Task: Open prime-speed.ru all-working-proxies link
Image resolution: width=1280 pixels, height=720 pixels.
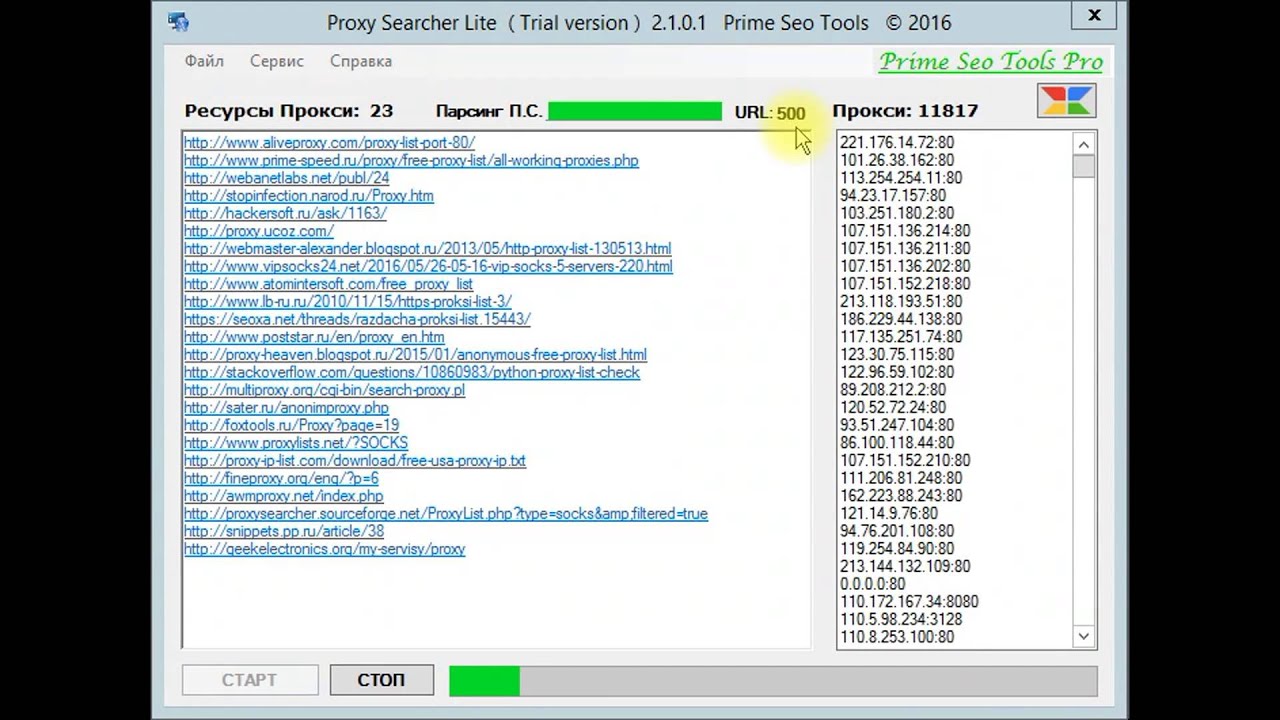Action: [x=411, y=160]
